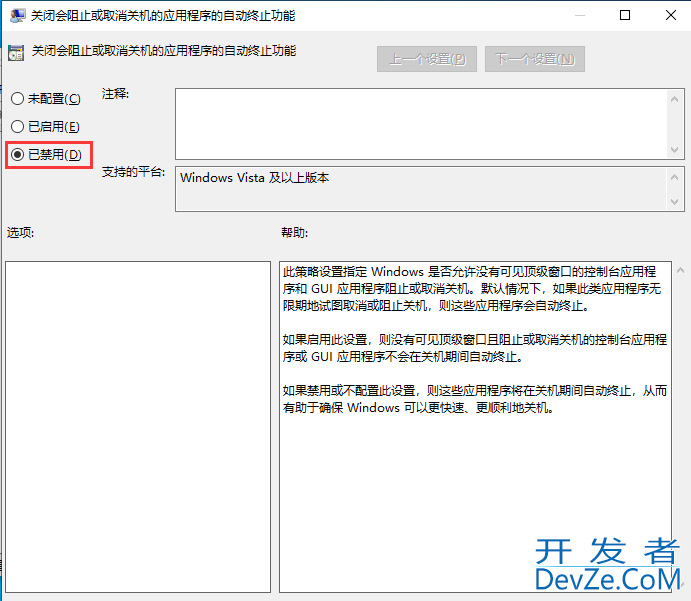Click the comment box scroll down arrow
This screenshot has height=601, width=691.
[x=674, y=150]
